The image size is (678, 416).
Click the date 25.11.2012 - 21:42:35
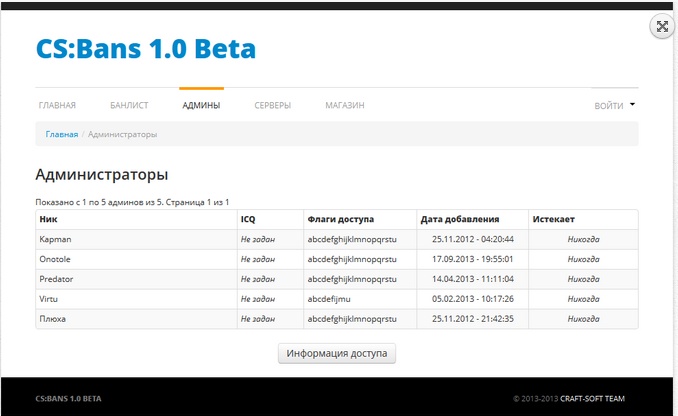(473, 319)
